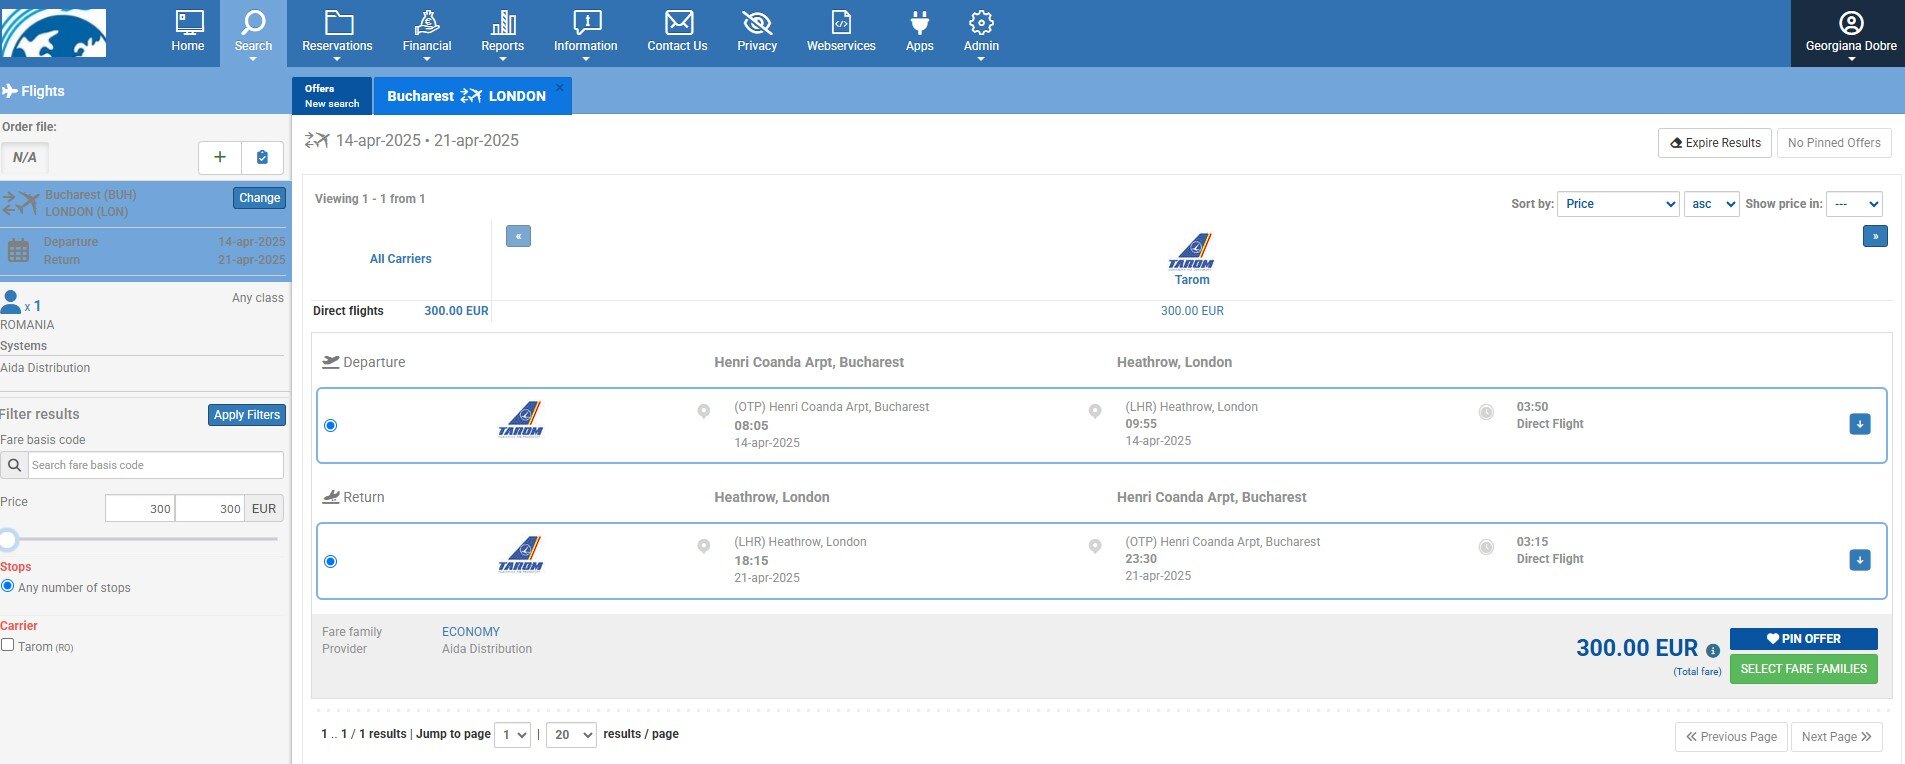
Task: Click the price range slider handle
Action: pyautogui.click(x=9, y=540)
